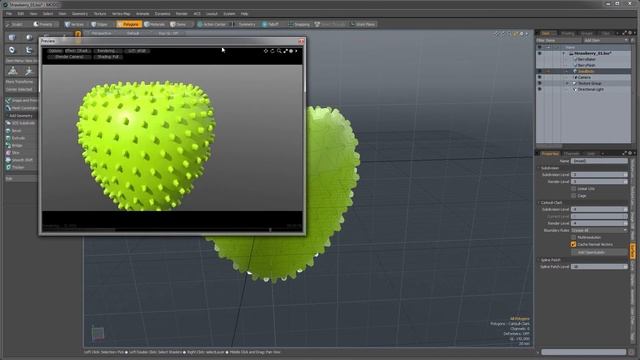Switch to the Channels tab
Screen dimensions: 640x360
click(571, 153)
